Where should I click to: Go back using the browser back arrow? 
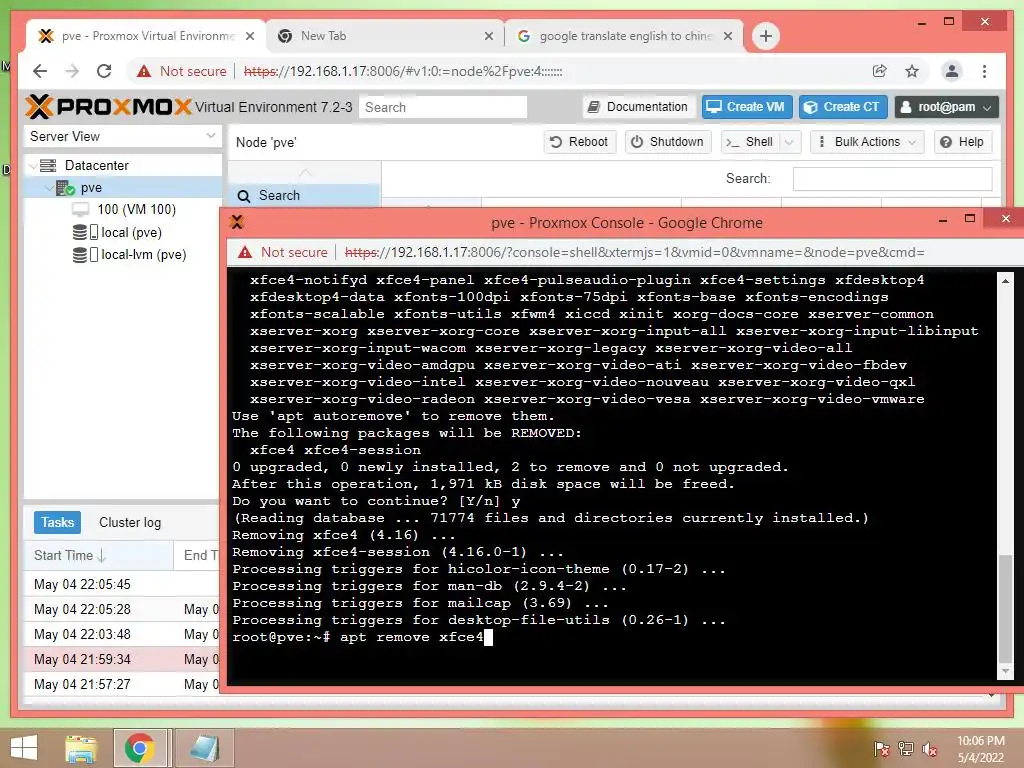40,71
